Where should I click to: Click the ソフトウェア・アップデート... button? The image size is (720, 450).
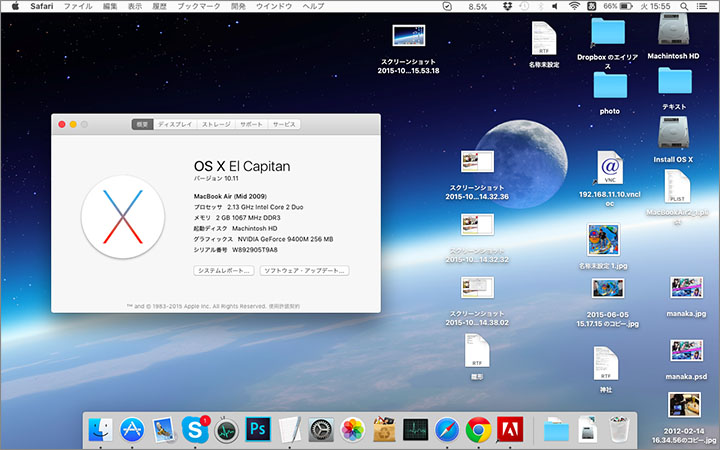304,270
